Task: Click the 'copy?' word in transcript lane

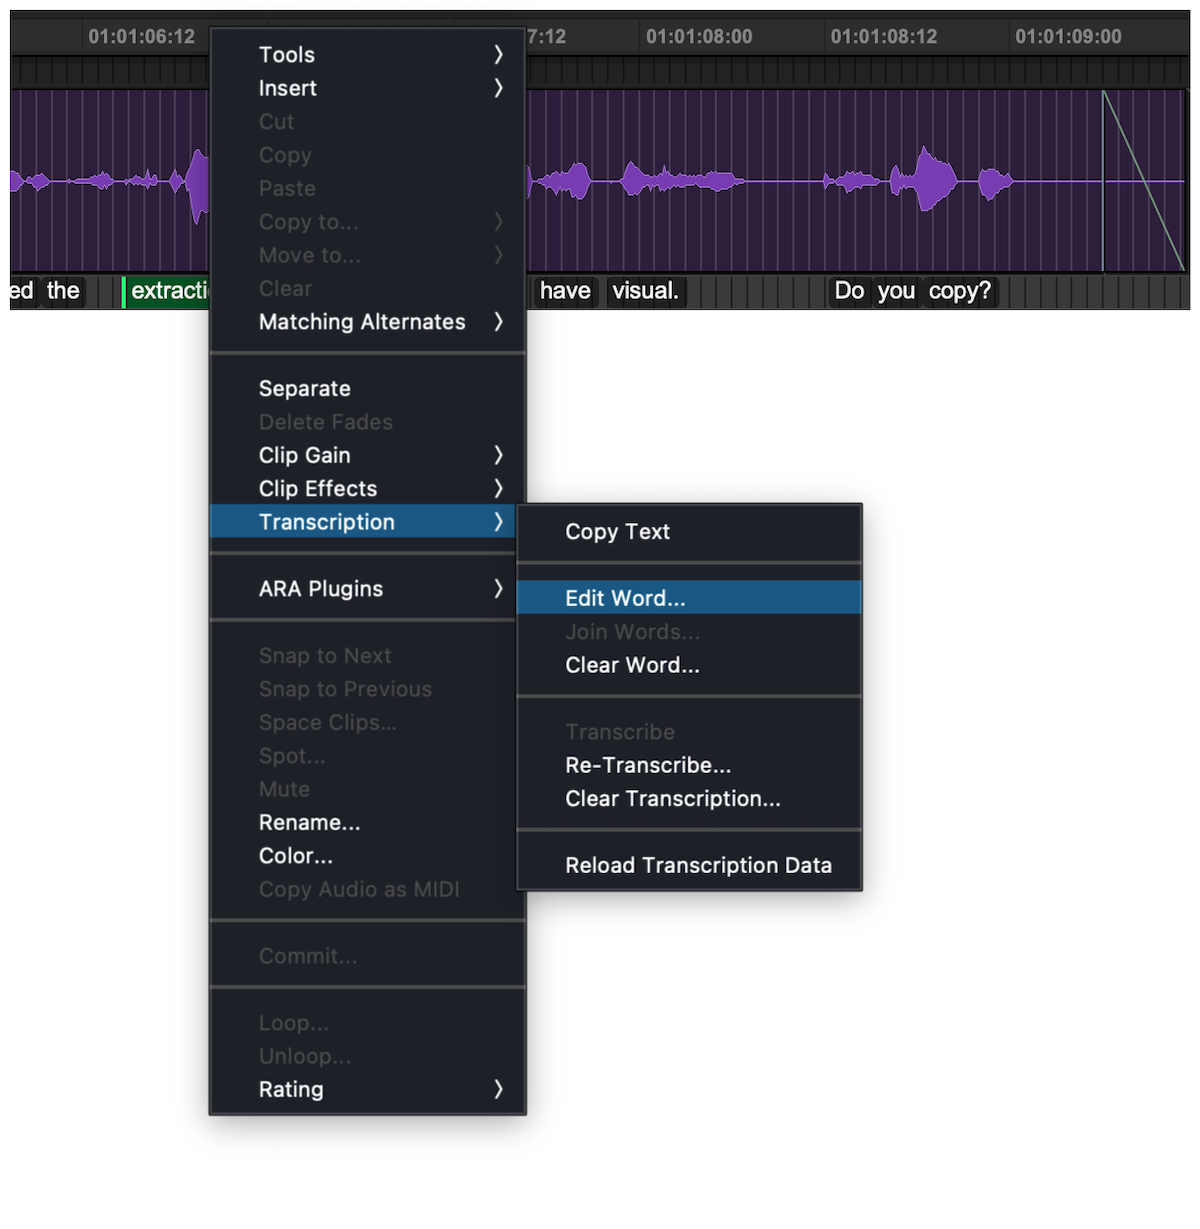Action: [959, 291]
